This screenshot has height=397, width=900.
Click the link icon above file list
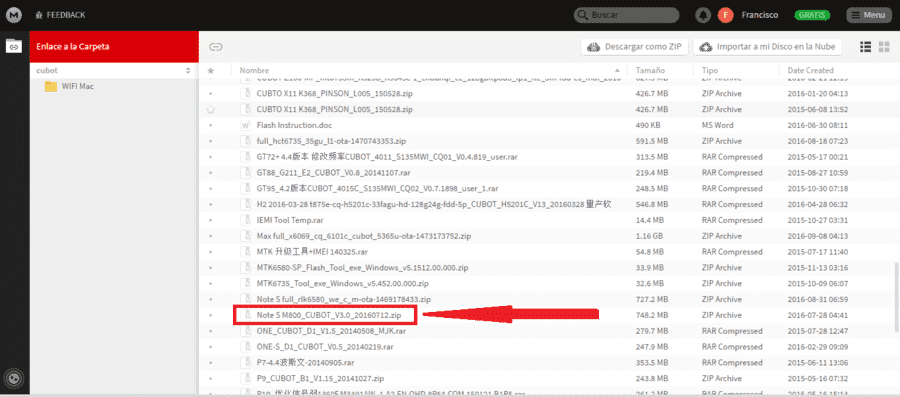216,46
